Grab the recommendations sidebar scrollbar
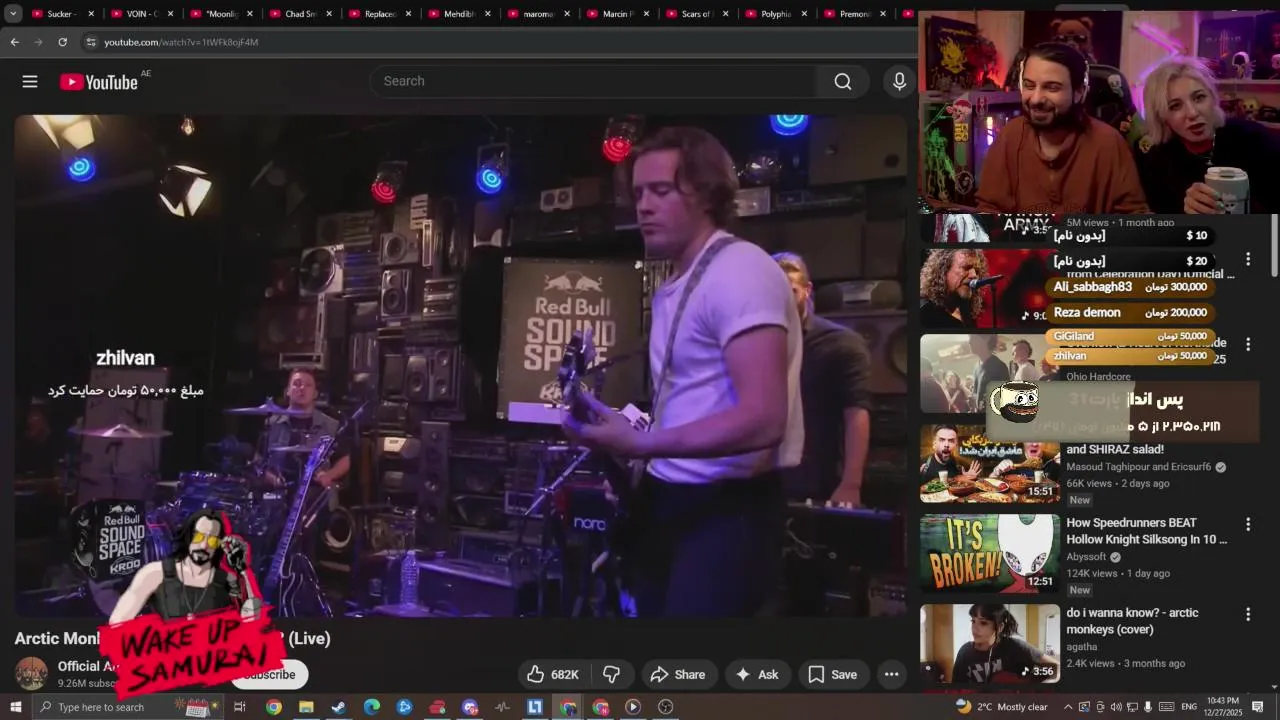This screenshot has width=1280, height=720. tap(1274, 245)
